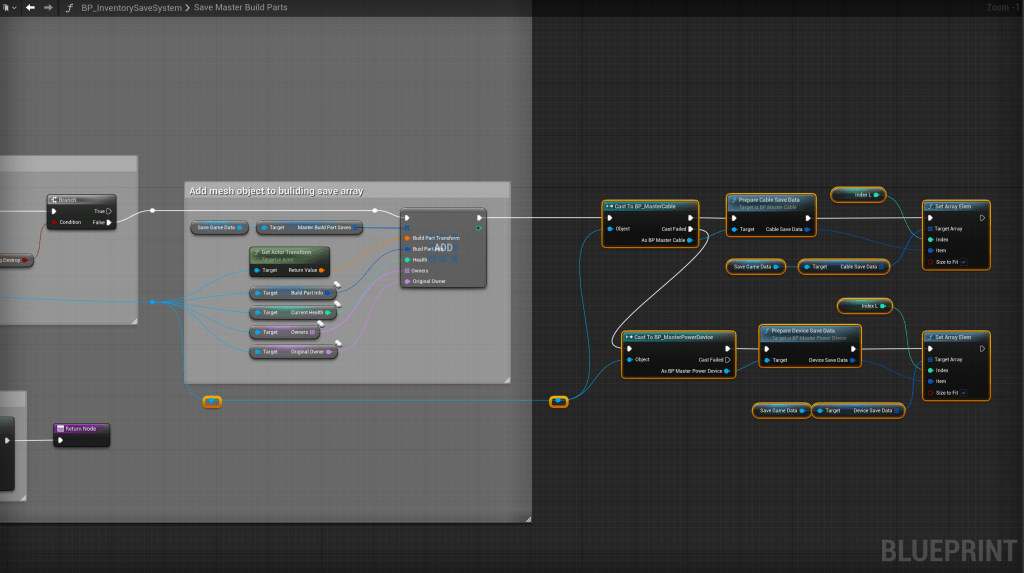The image size is (1024, 573).
Task: Select the reroute node left of Cast To BP_MasterPowerDevice
Action: pyautogui.click(x=559, y=402)
